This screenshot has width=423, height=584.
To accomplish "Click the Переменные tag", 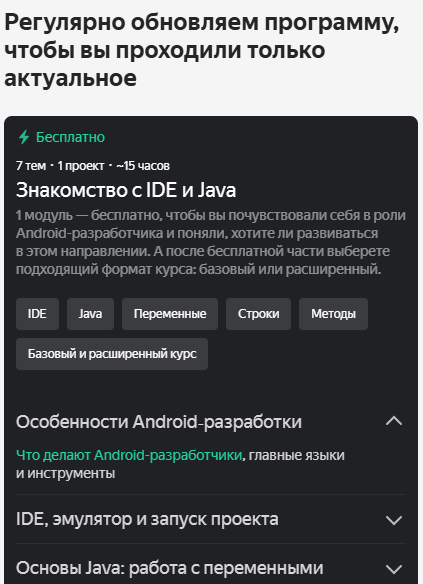I will pos(170,314).
